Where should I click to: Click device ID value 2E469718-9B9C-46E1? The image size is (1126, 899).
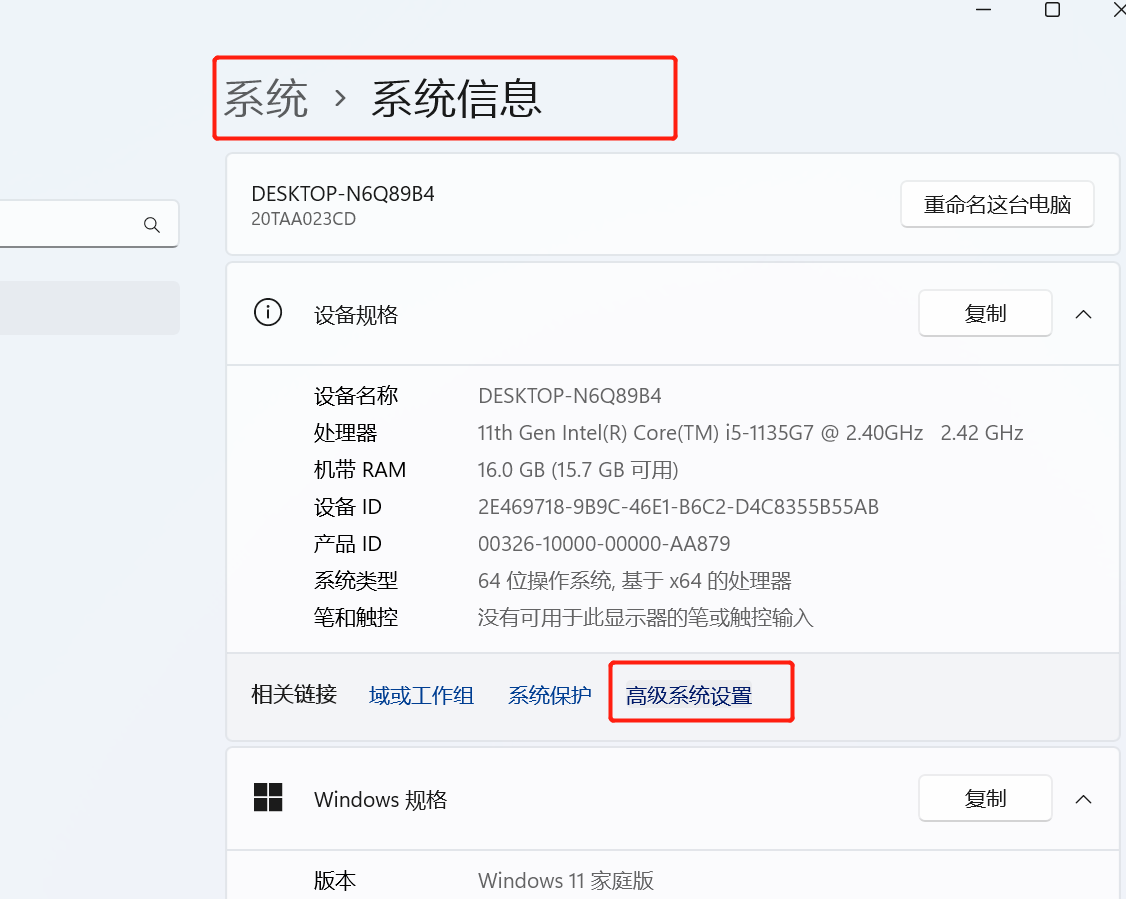coord(678,507)
